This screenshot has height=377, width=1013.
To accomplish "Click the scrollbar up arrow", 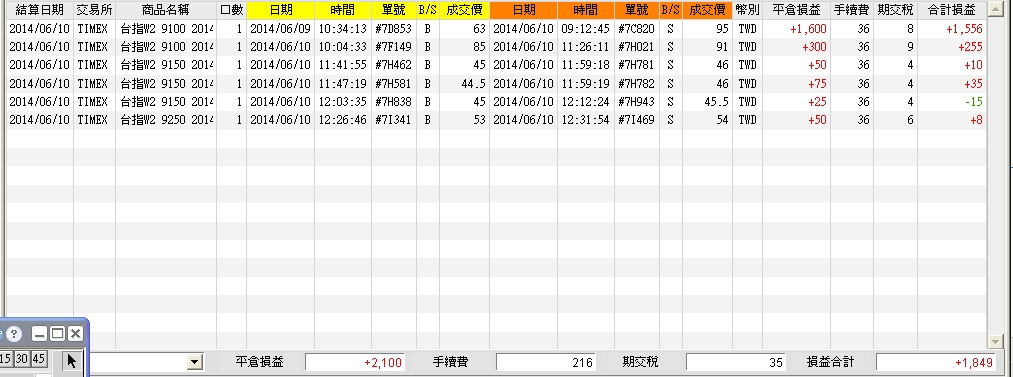I will [995, 8].
